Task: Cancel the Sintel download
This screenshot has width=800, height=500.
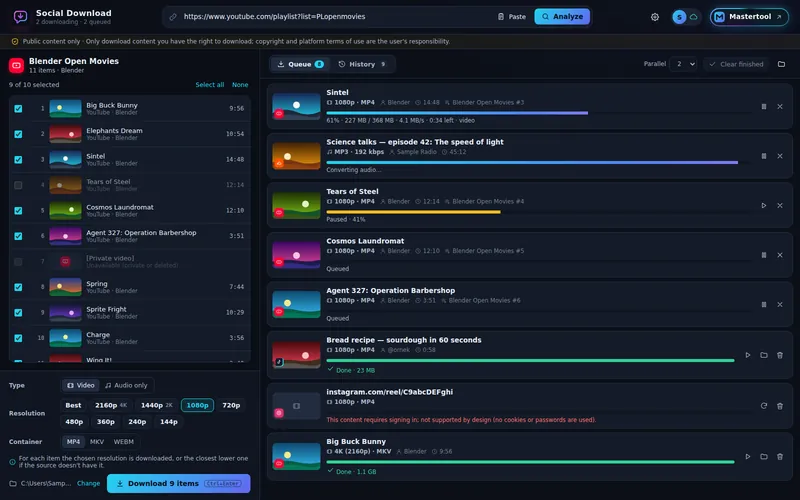Action: coord(780,107)
